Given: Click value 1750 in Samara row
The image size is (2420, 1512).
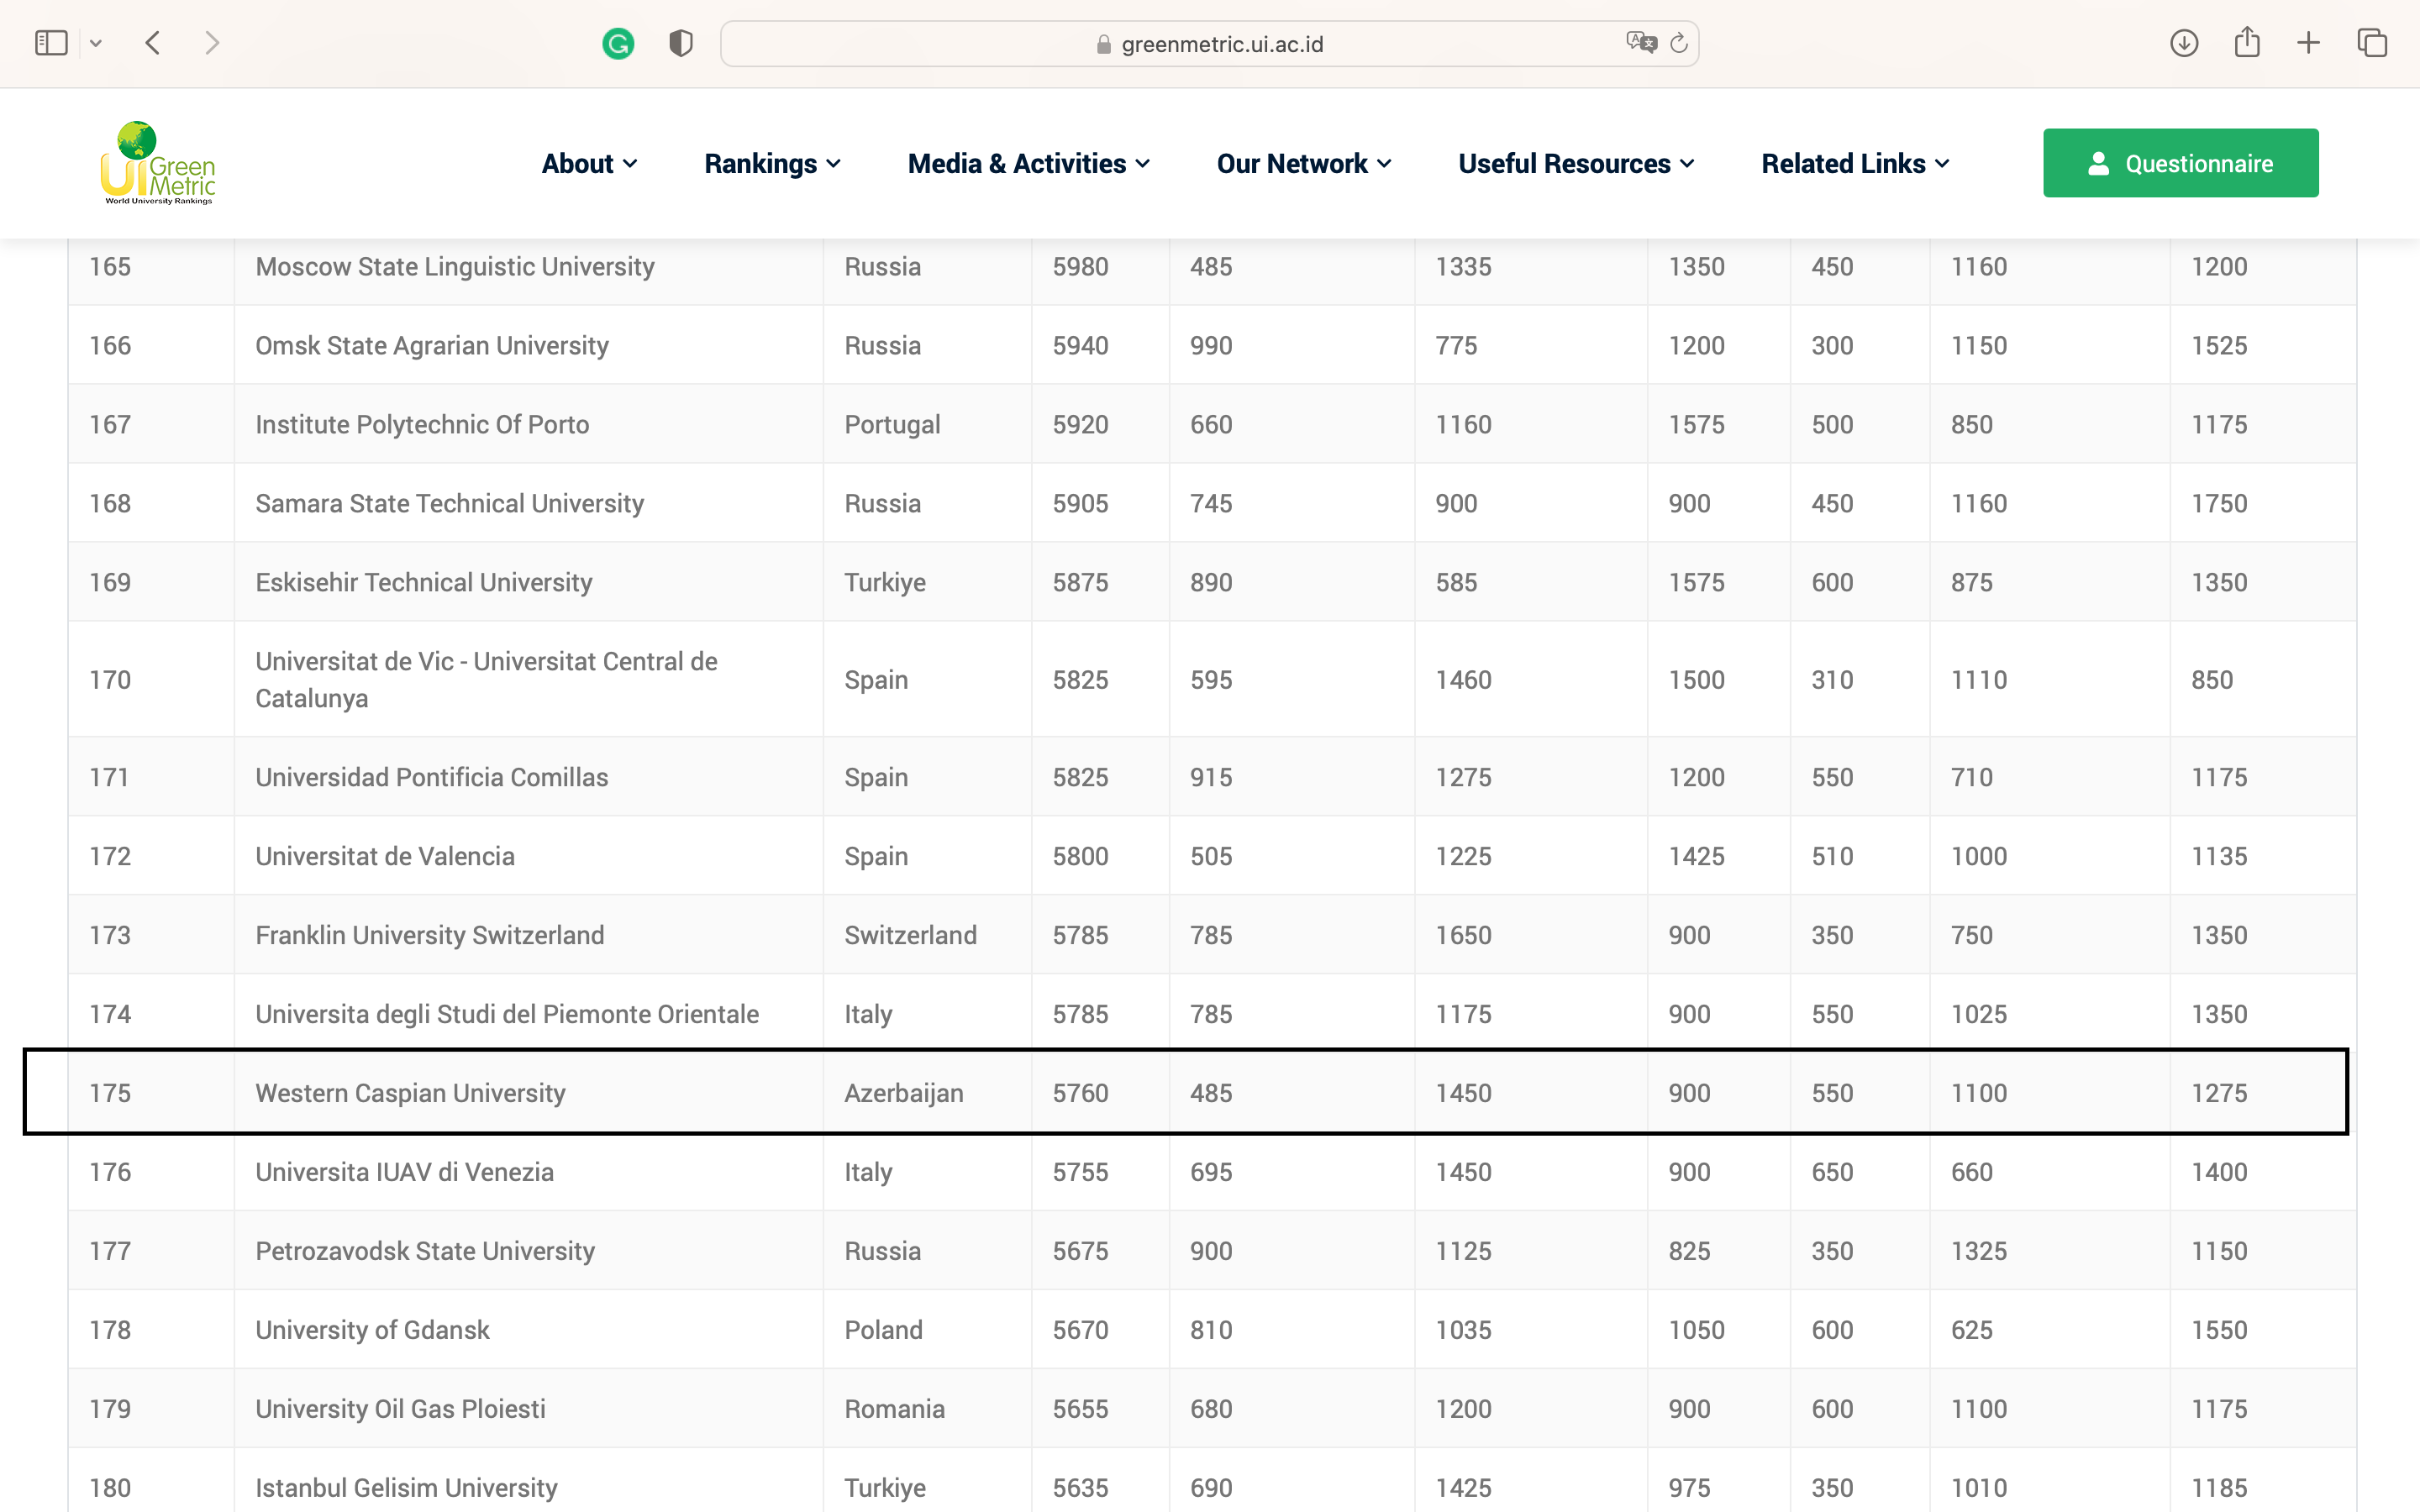Looking at the screenshot, I should point(2219,504).
